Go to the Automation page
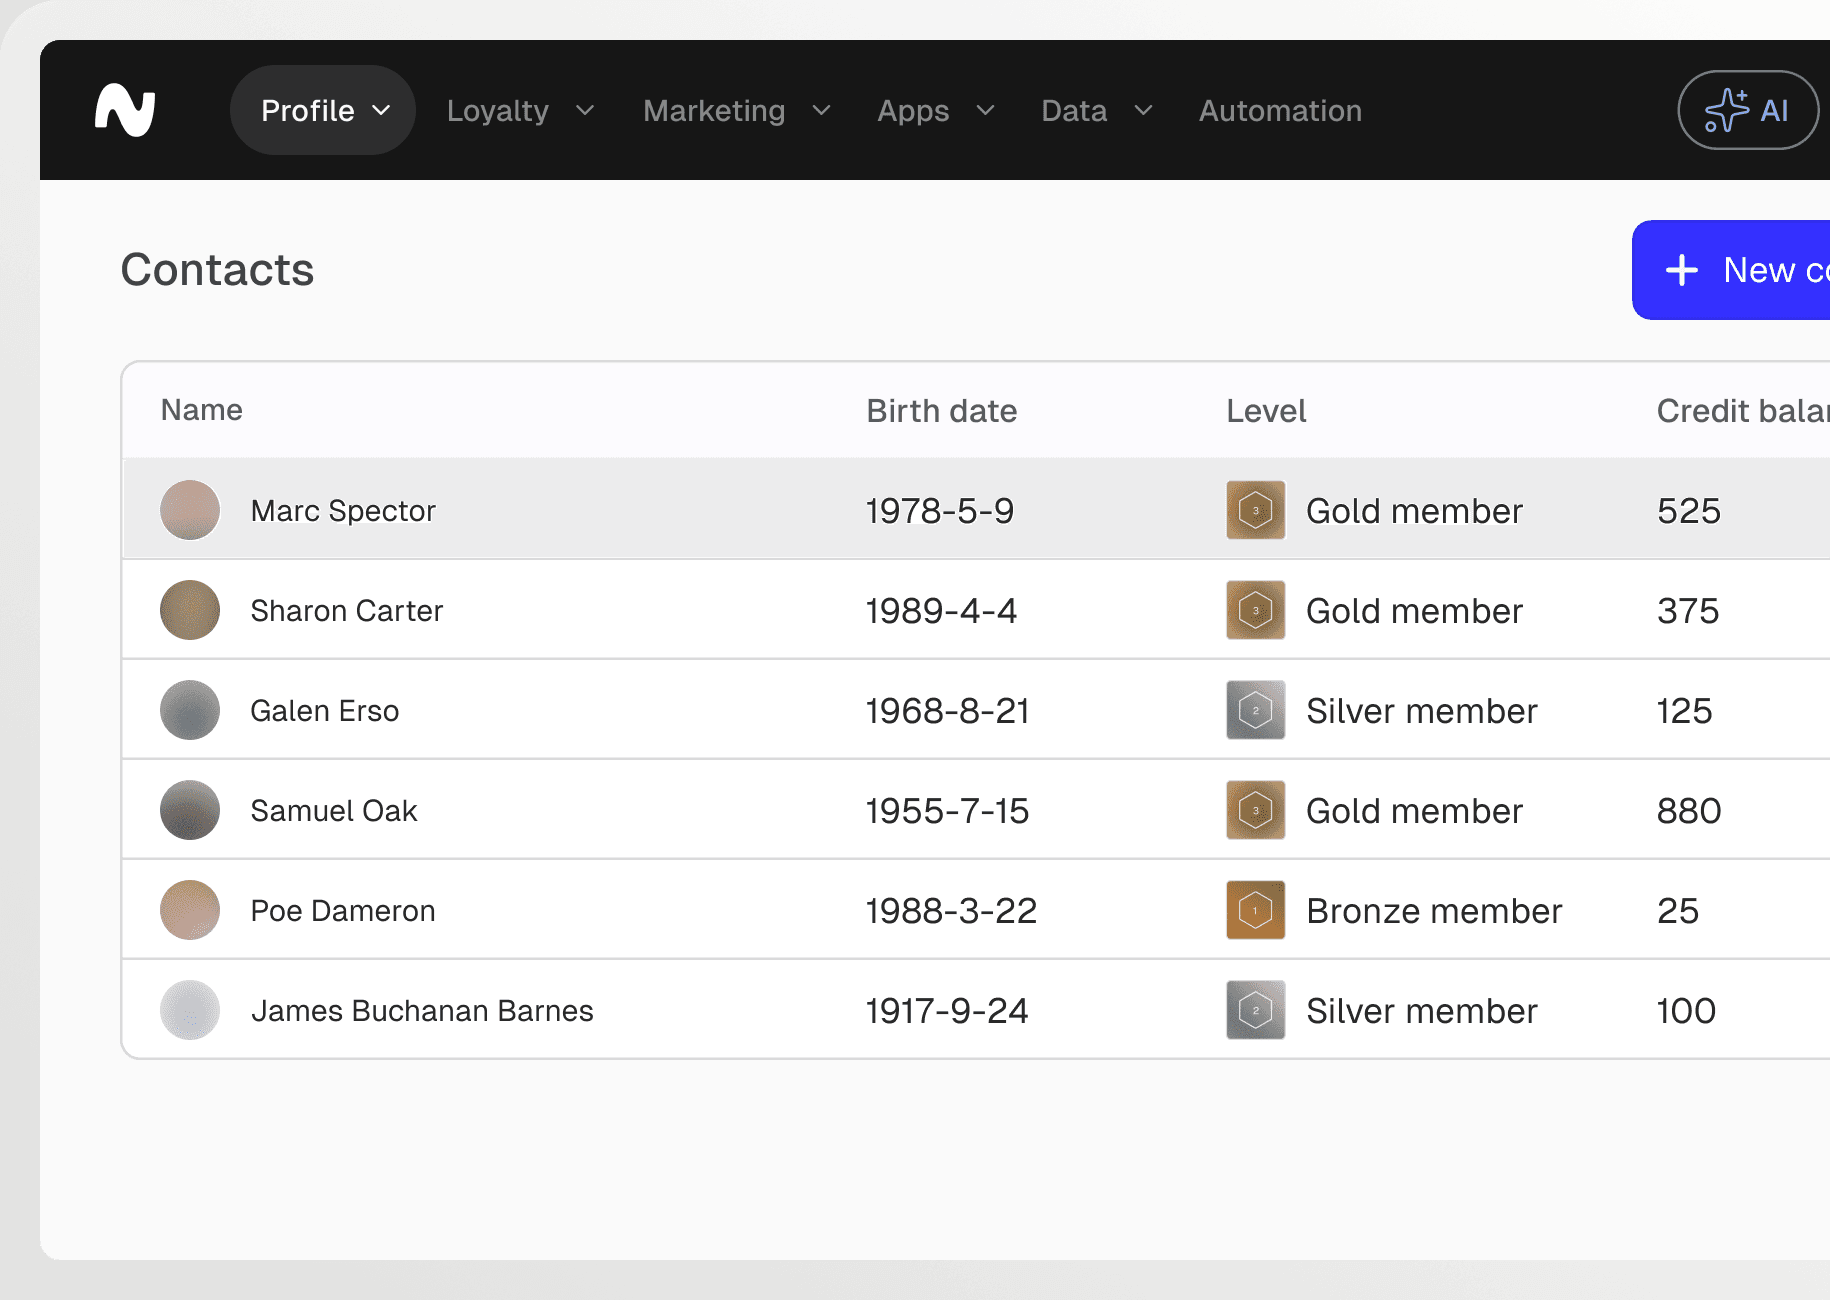 click(1280, 110)
